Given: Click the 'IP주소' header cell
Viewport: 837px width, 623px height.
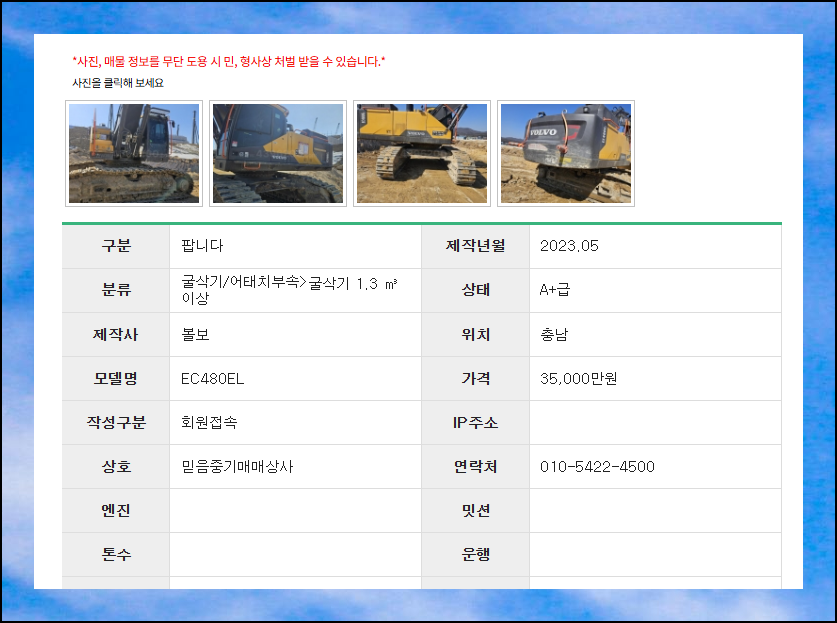Looking at the screenshot, I should pyautogui.click(x=476, y=423).
